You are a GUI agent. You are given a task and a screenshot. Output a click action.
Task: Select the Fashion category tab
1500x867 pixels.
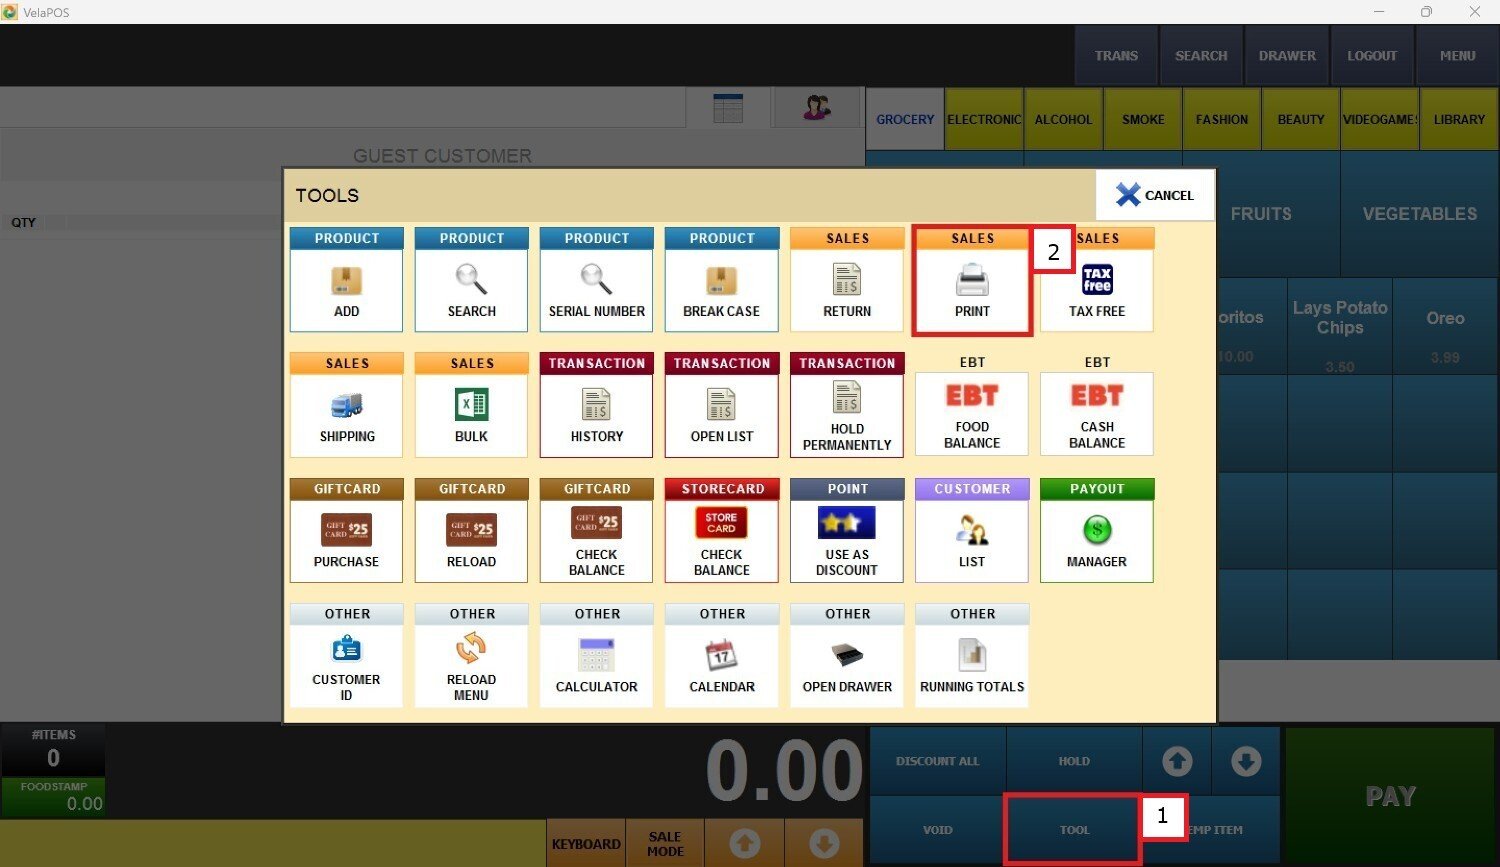click(x=1221, y=119)
